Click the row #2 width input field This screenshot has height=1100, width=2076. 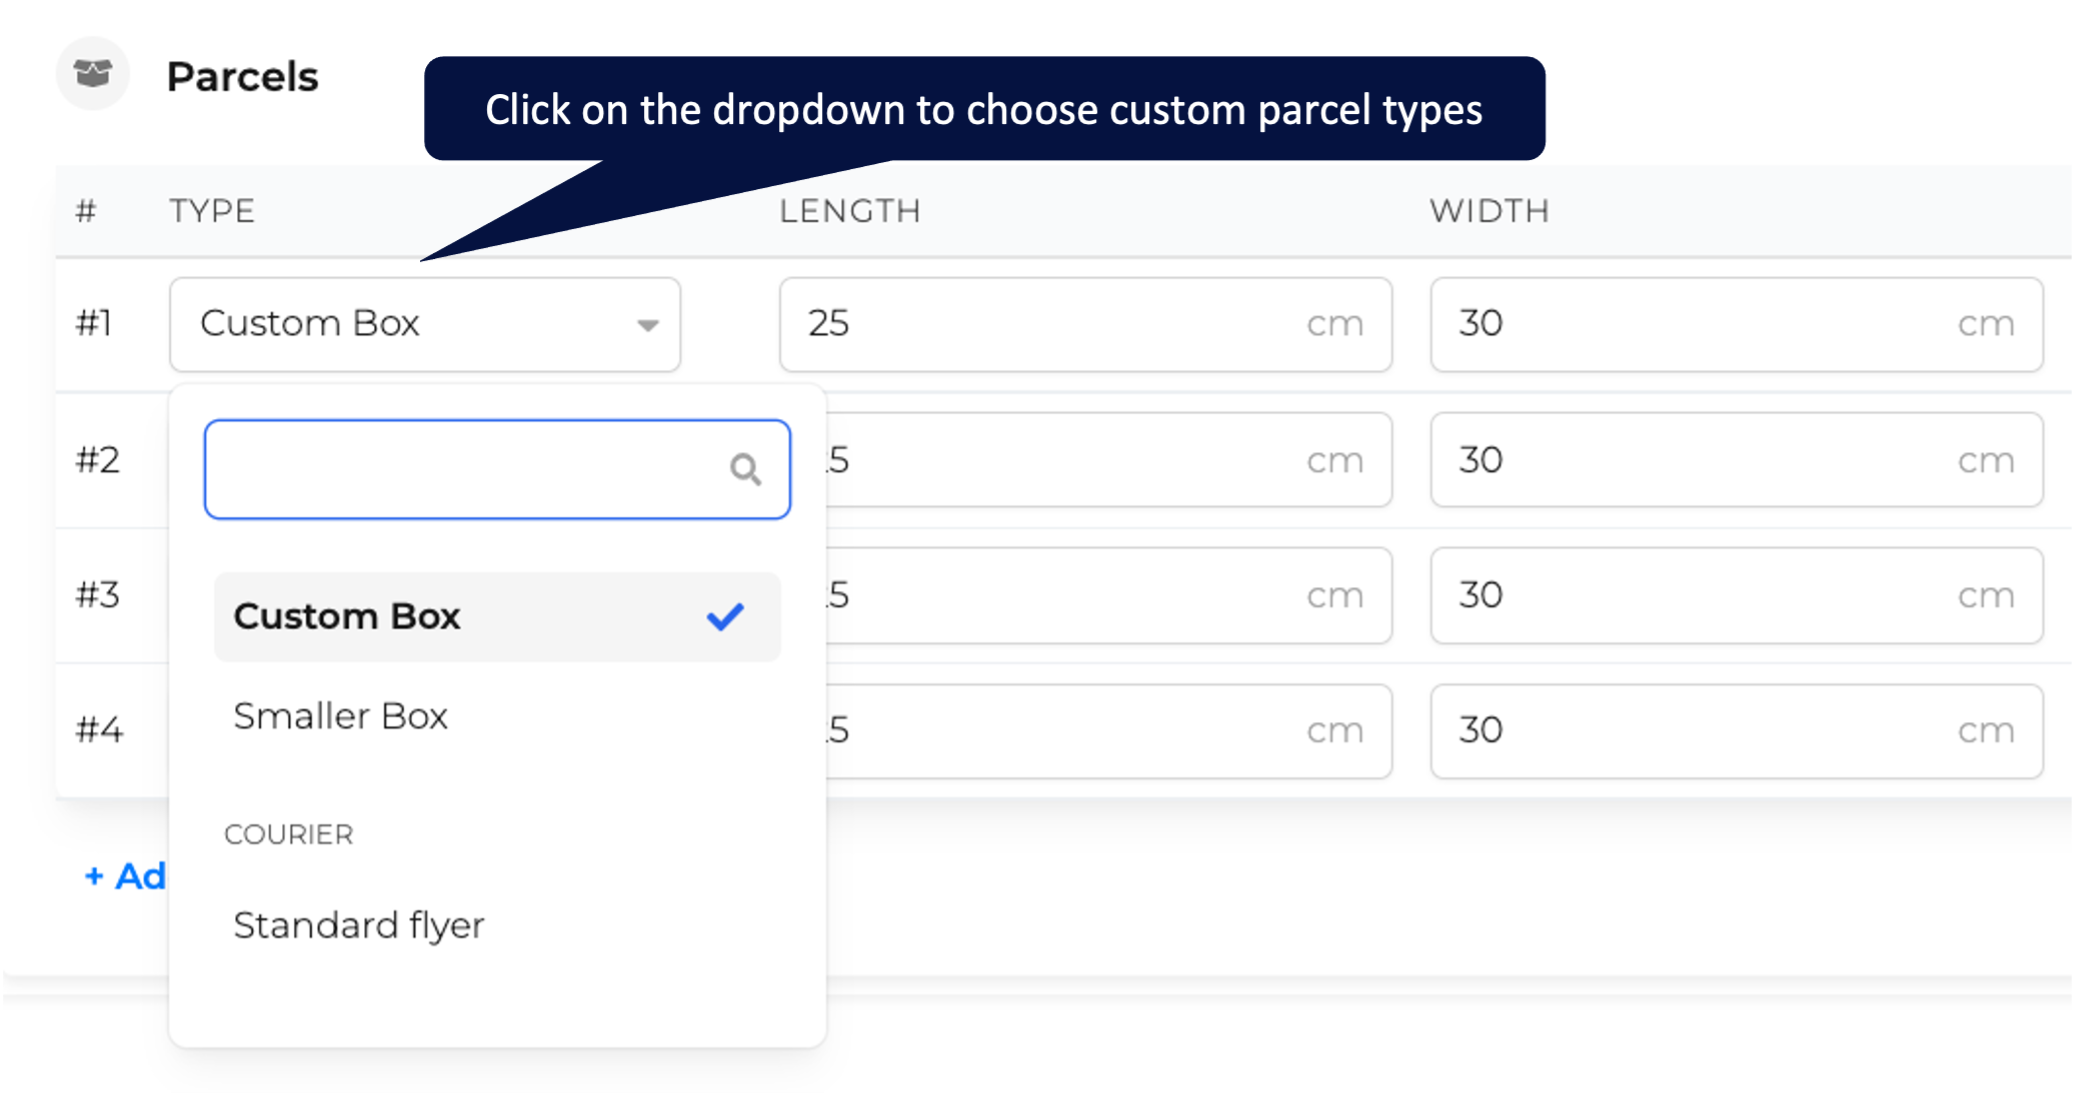pyautogui.click(x=1736, y=460)
